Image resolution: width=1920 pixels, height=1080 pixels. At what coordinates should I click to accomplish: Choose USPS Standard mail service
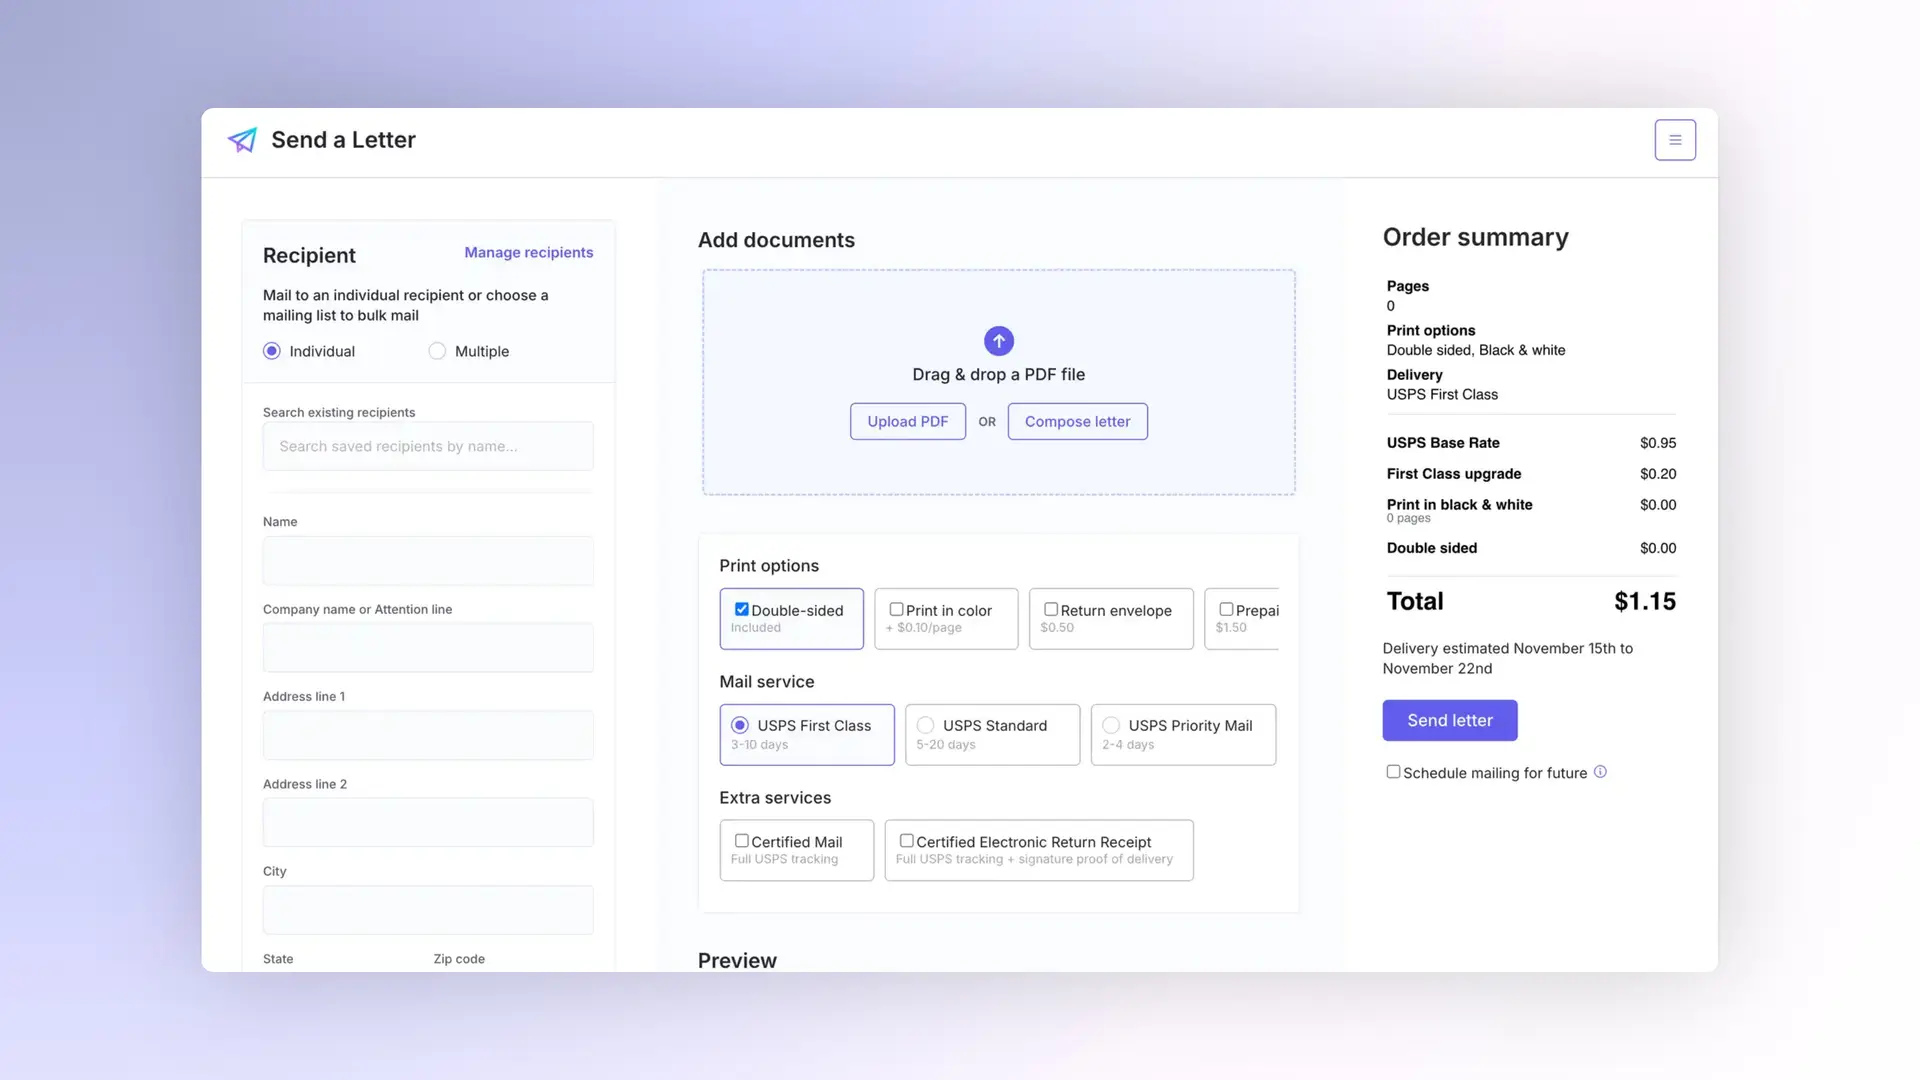(924, 725)
